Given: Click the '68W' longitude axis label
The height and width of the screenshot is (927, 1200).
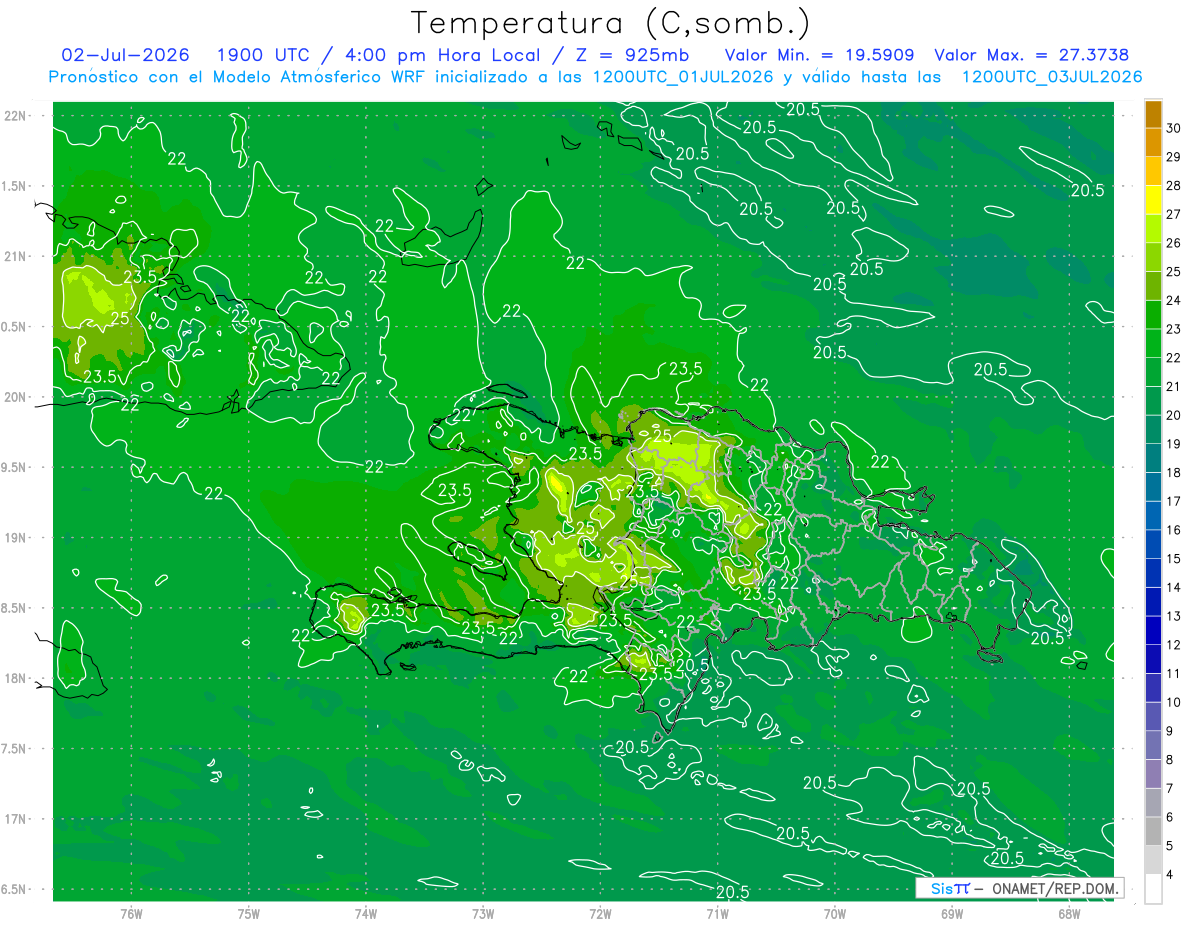Looking at the screenshot, I should [x=1069, y=914].
